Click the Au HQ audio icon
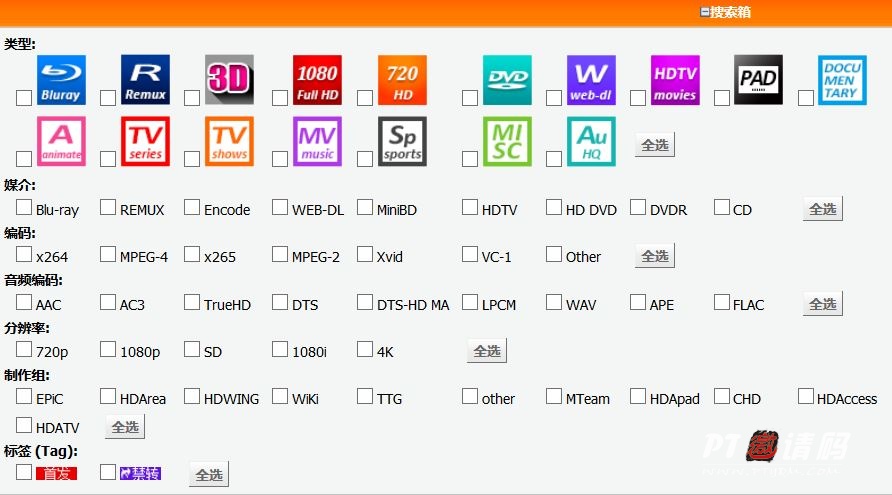This screenshot has width=892, height=495. [591, 141]
